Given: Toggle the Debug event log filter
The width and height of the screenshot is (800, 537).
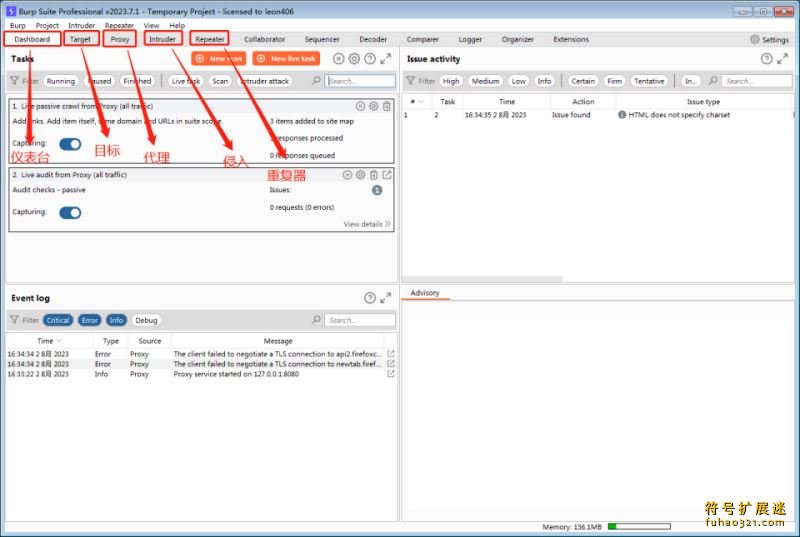Looking at the screenshot, I should (x=146, y=320).
